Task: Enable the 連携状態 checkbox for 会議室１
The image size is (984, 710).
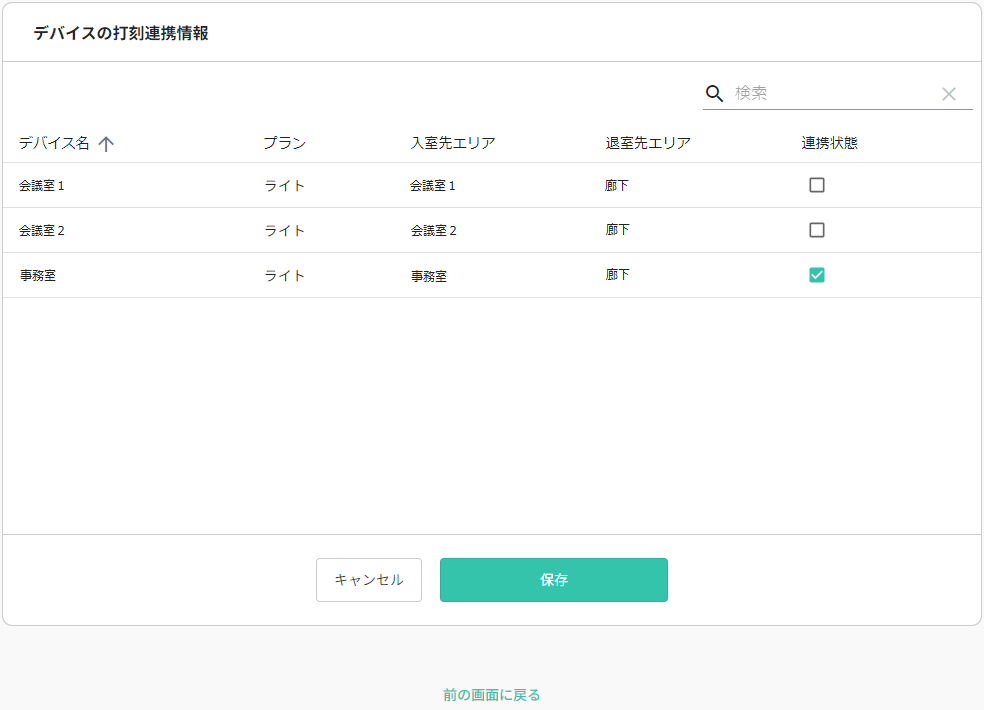Action: tap(817, 184)
